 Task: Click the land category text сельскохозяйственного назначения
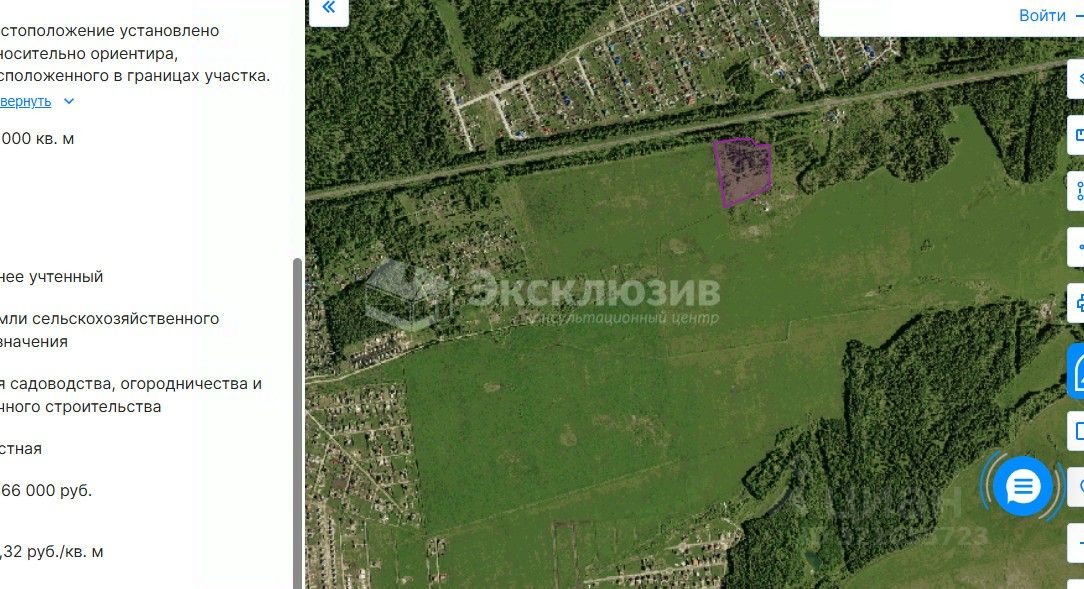(109, 330)
